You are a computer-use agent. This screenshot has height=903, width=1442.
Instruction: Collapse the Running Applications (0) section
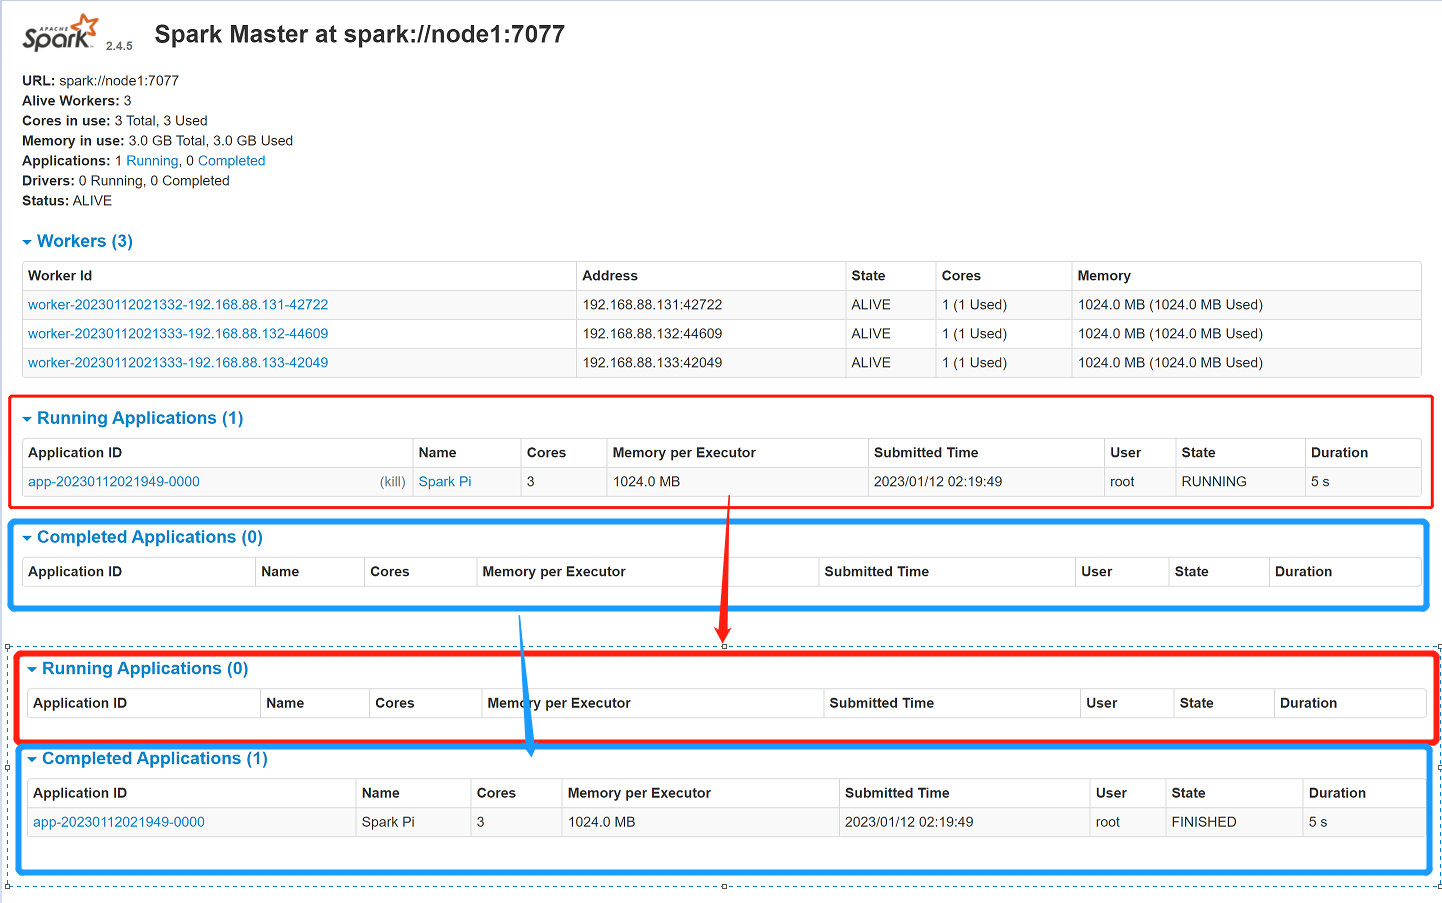click(x=138, y=668)
